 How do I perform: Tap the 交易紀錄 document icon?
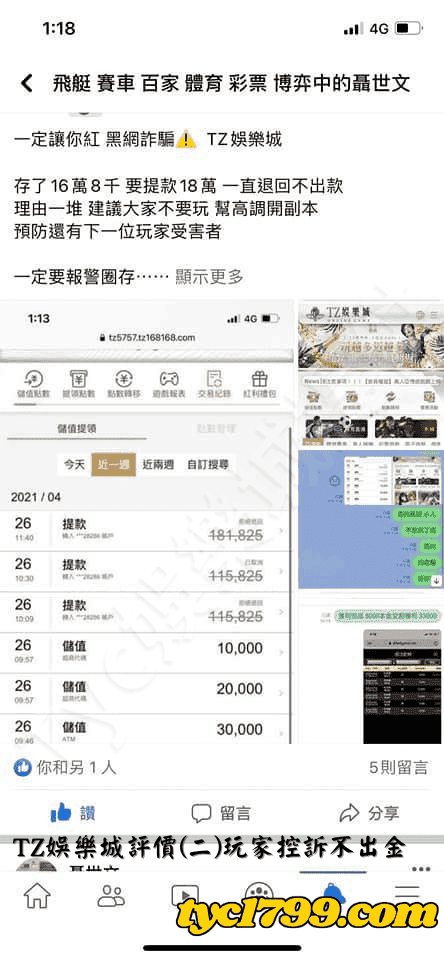tap(214, 384)
